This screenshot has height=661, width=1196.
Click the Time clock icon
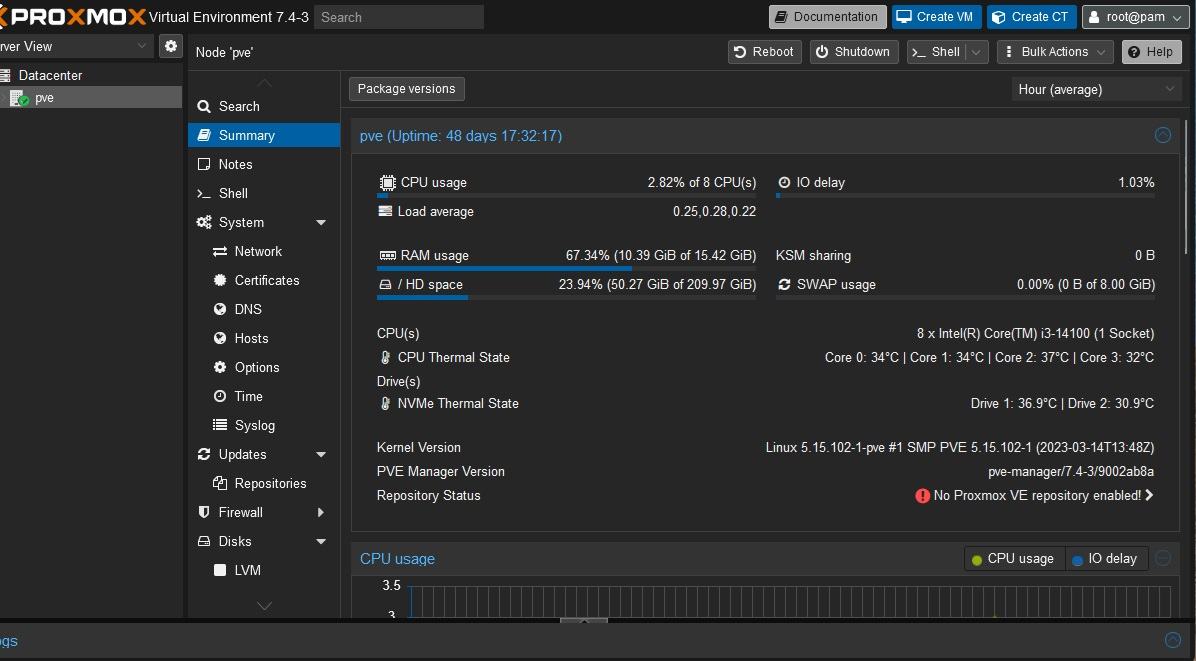(220, 396)
